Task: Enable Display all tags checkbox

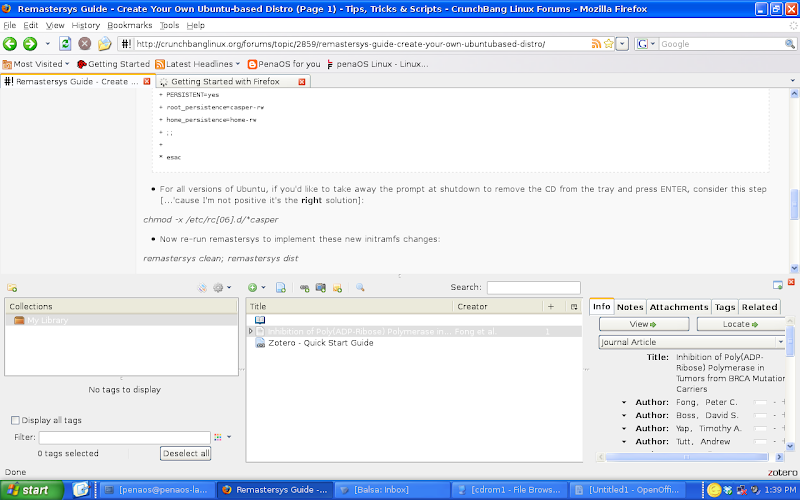Action: (15, 420)
